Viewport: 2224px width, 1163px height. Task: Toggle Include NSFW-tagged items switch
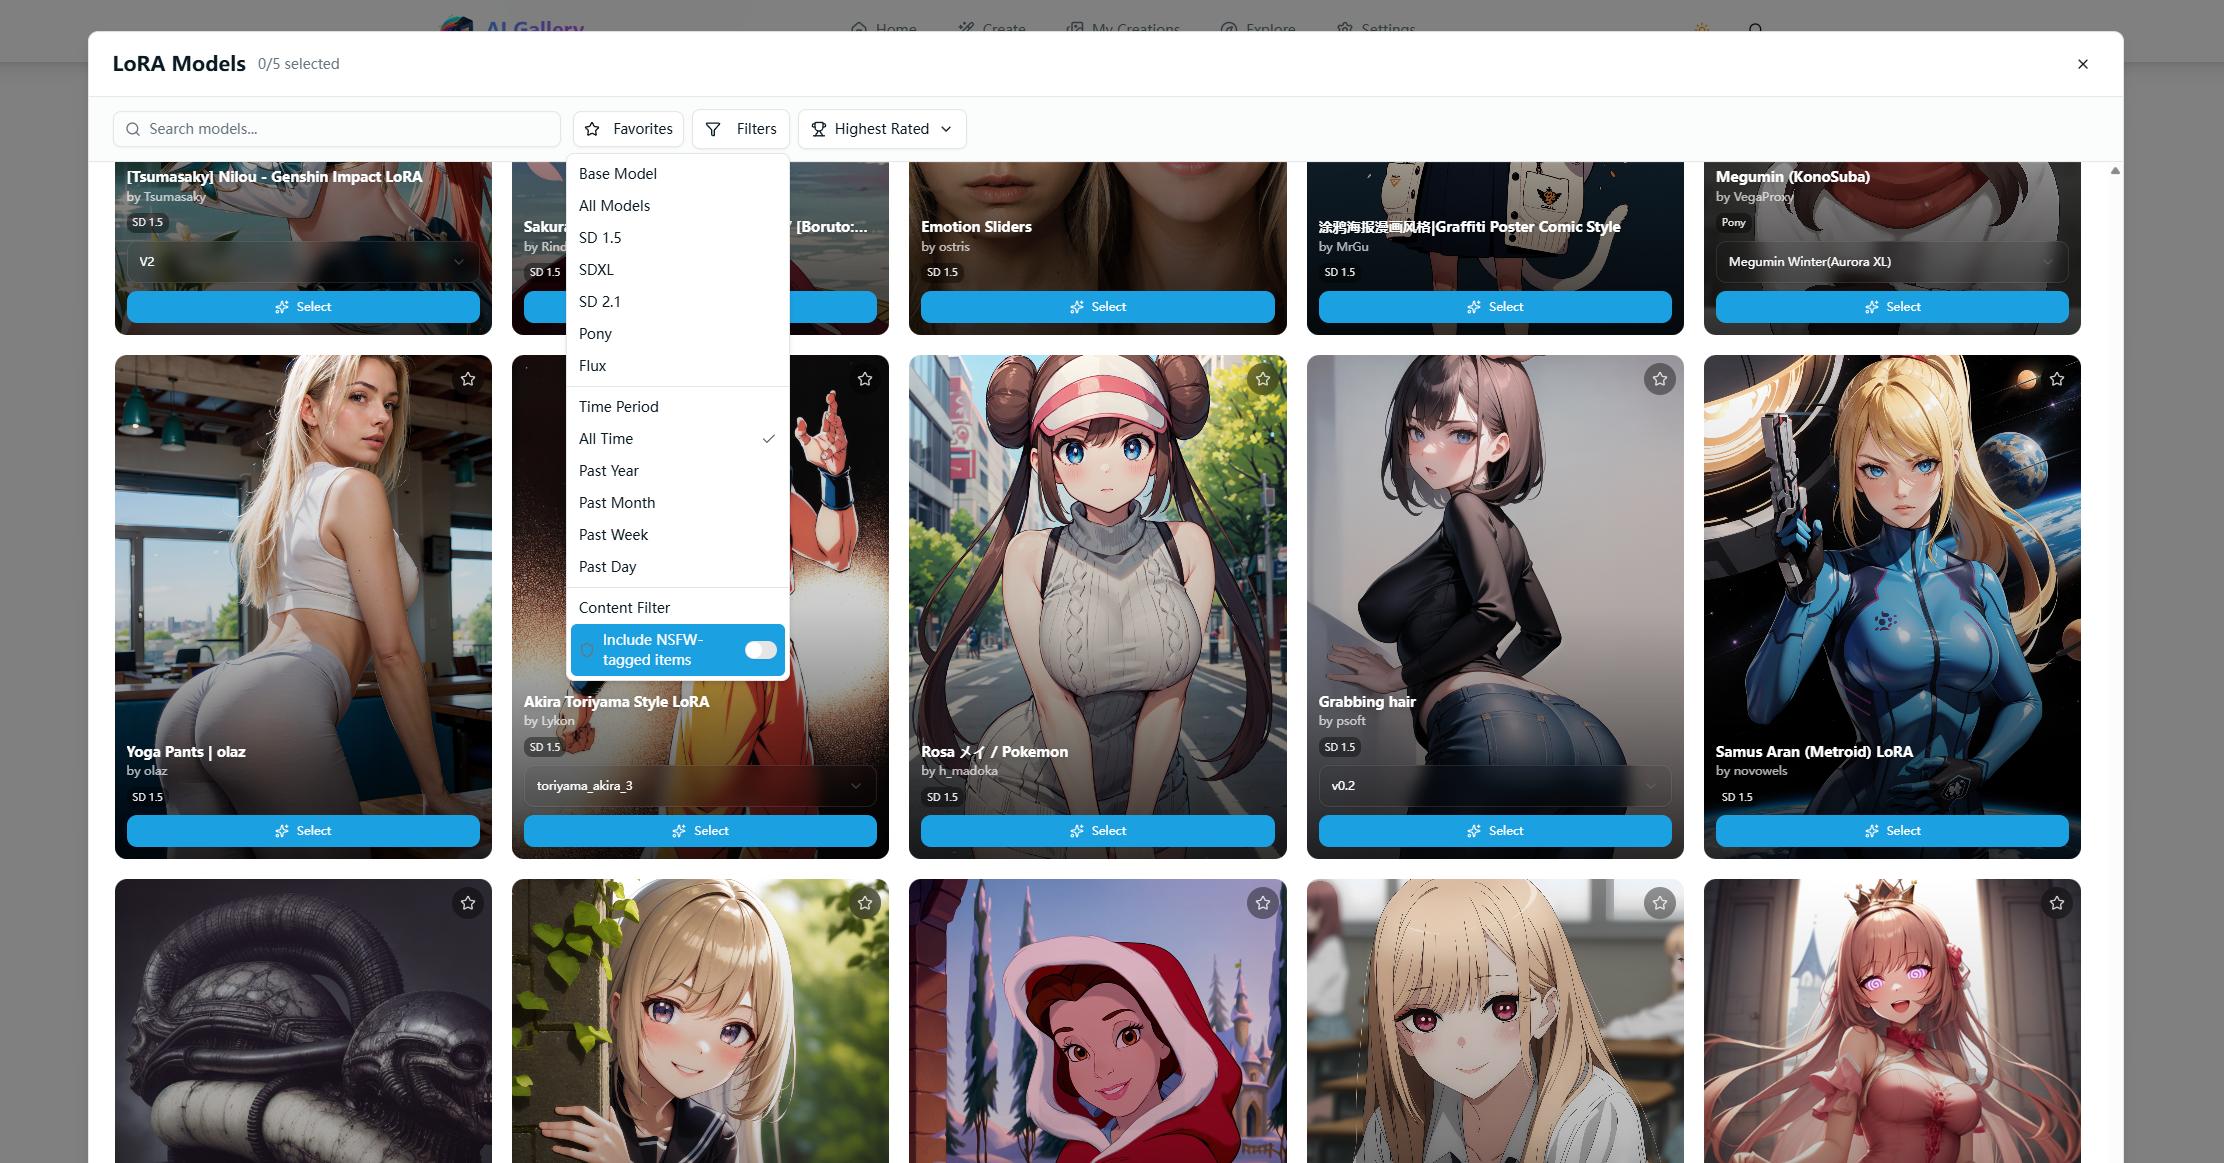point(760,650)
